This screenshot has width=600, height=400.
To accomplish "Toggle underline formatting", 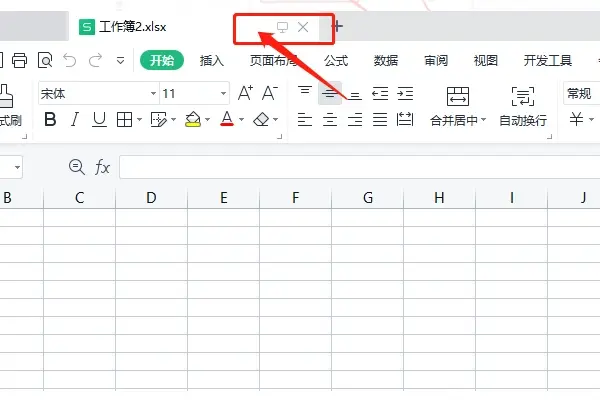I will point(99,120).
